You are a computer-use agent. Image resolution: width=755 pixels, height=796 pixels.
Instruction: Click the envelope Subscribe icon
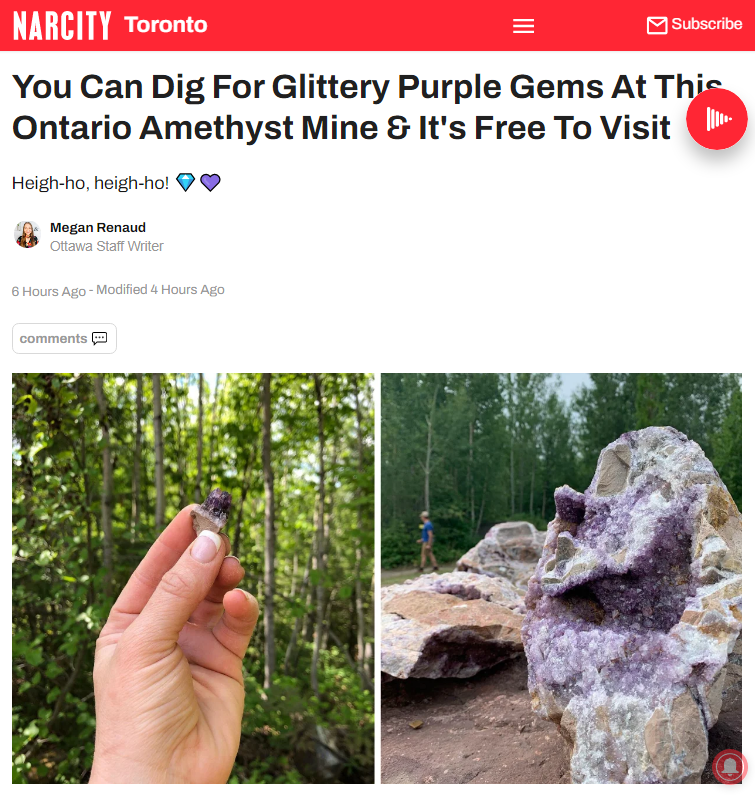656,25
